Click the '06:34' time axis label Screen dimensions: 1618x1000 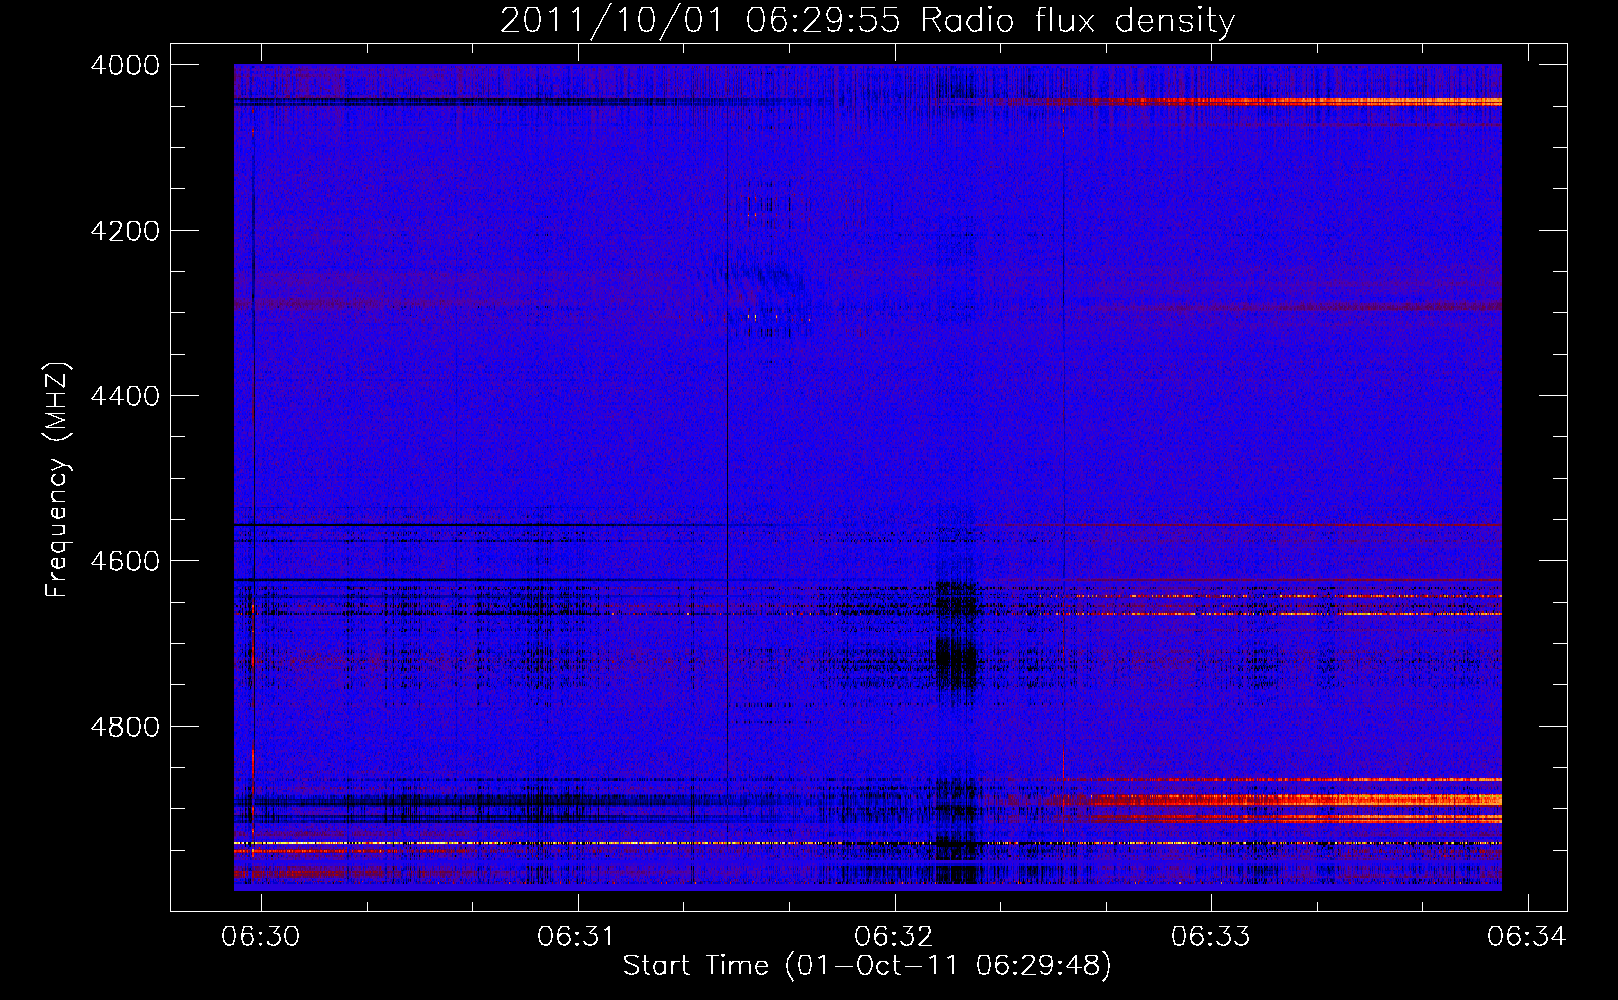click(x=1526, y=936)
